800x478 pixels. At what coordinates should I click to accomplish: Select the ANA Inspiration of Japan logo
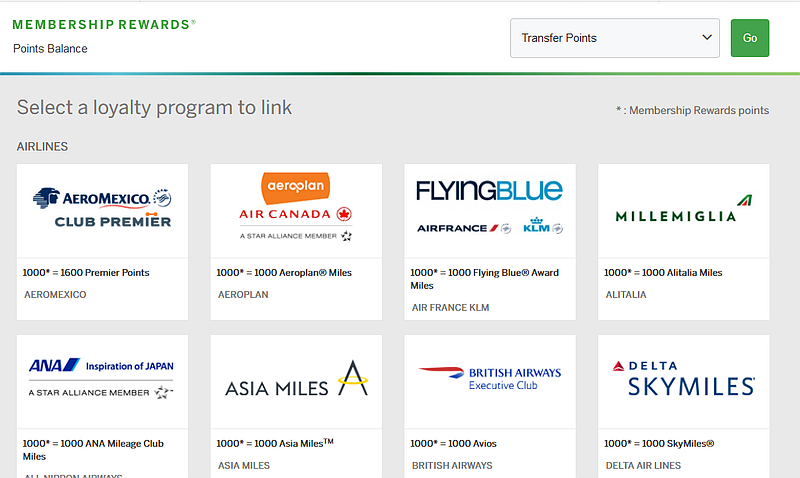102,378
